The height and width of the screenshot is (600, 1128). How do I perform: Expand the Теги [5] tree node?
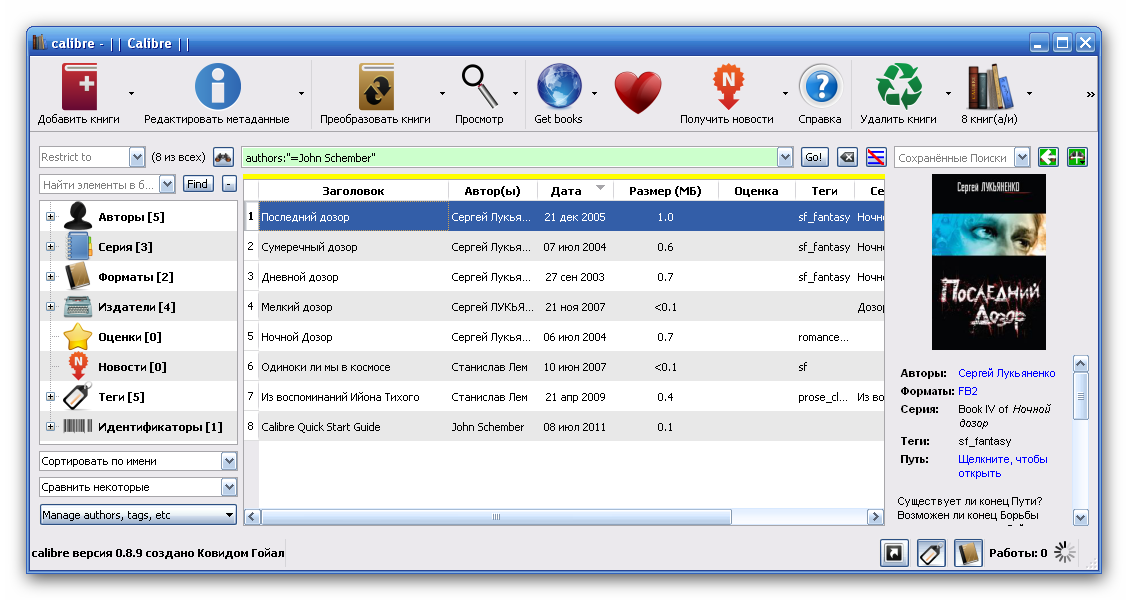tap(50, 396)
